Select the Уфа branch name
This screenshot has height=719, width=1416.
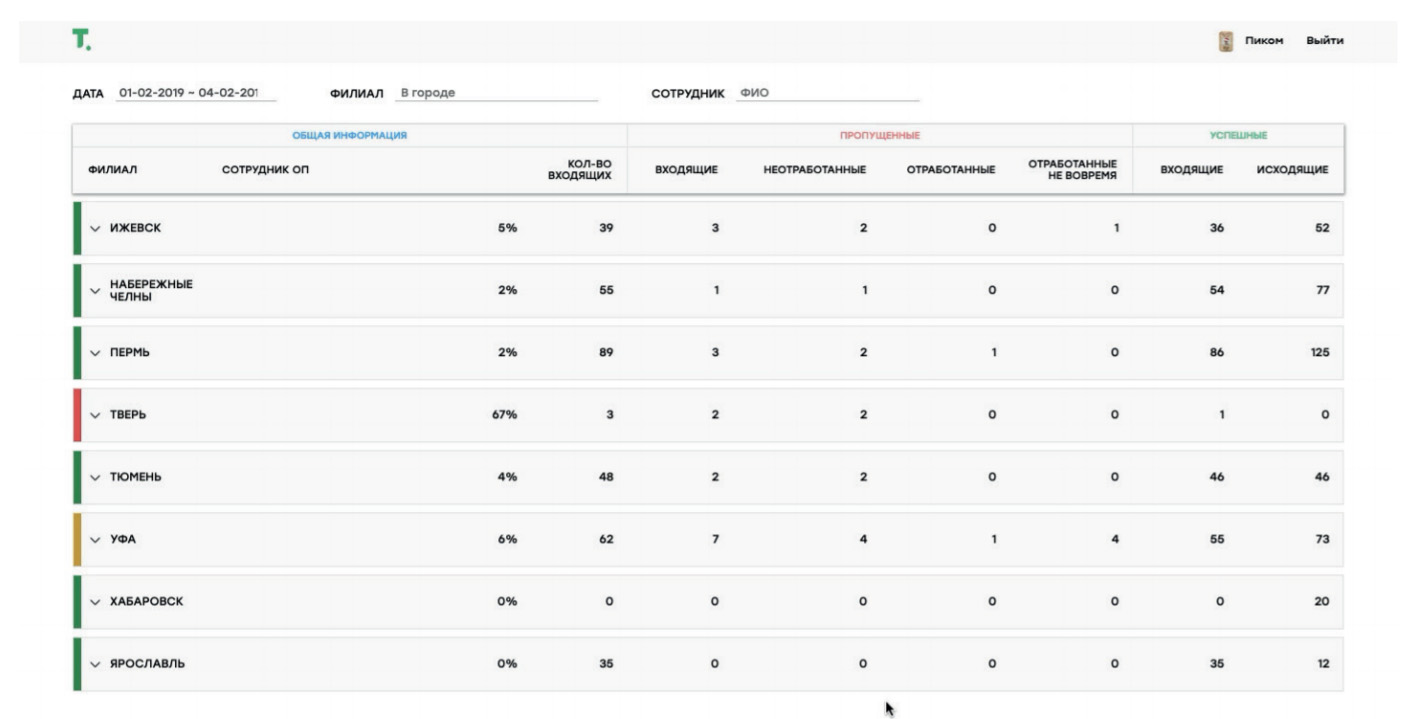coord(122,540)
